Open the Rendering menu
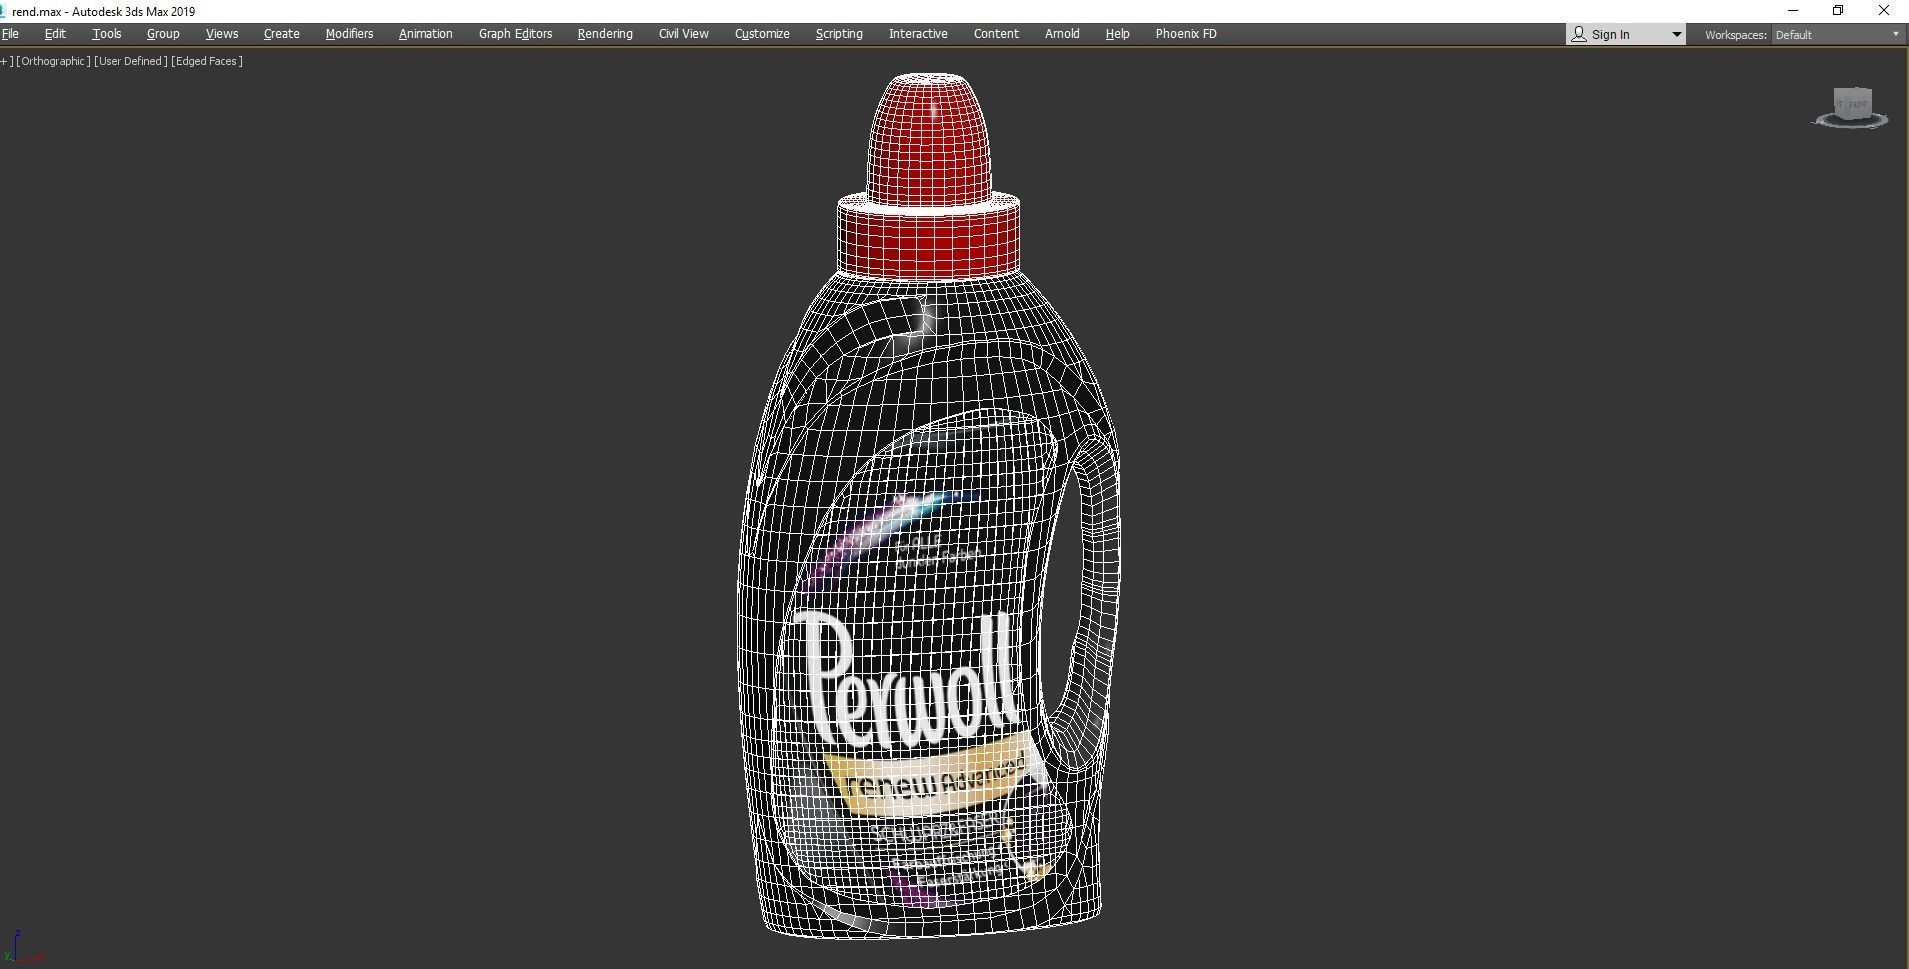 point(605,34)
